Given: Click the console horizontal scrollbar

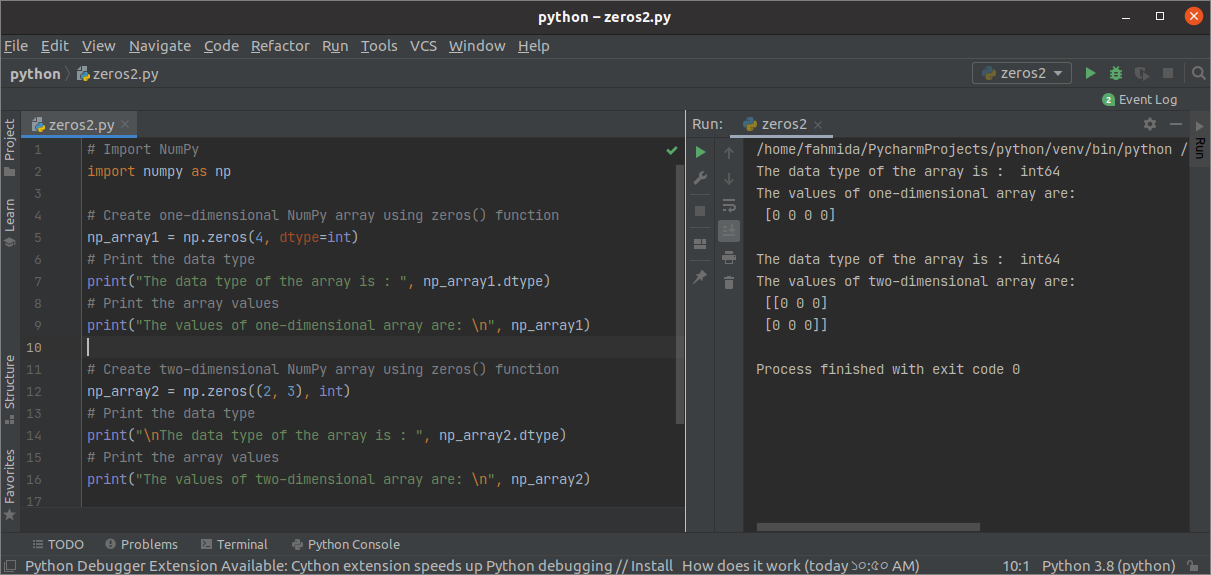Looking at the screenshot, I should click(868, 526).
